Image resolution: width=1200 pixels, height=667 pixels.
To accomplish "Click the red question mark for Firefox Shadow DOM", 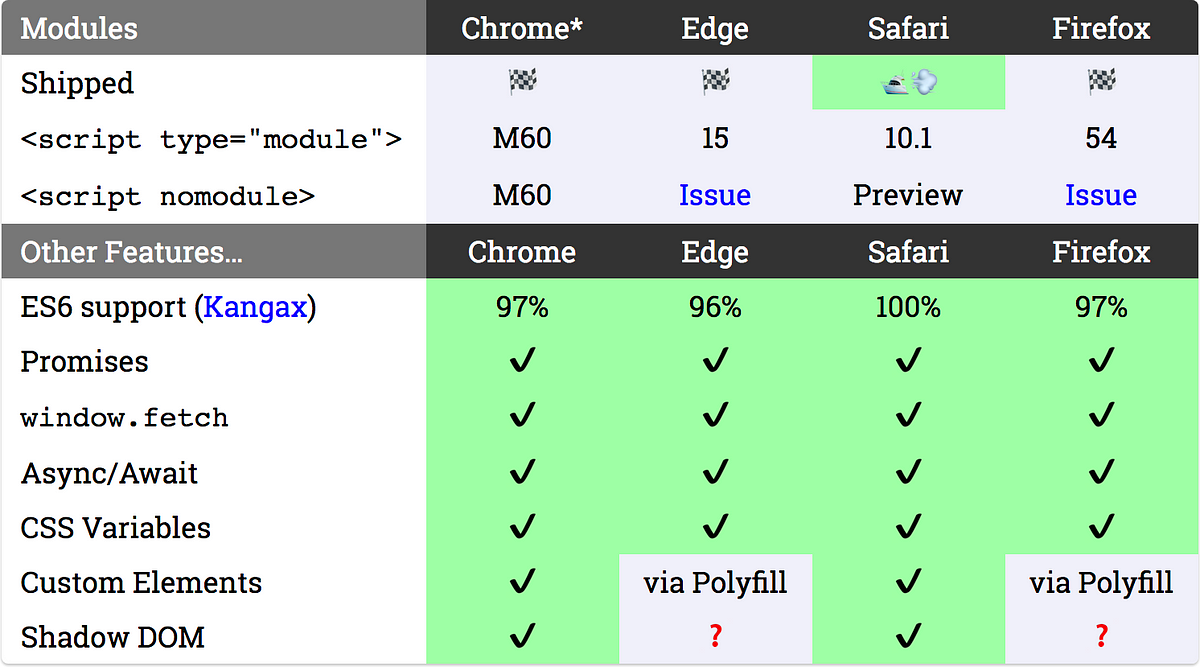I will coord(1101,636).
